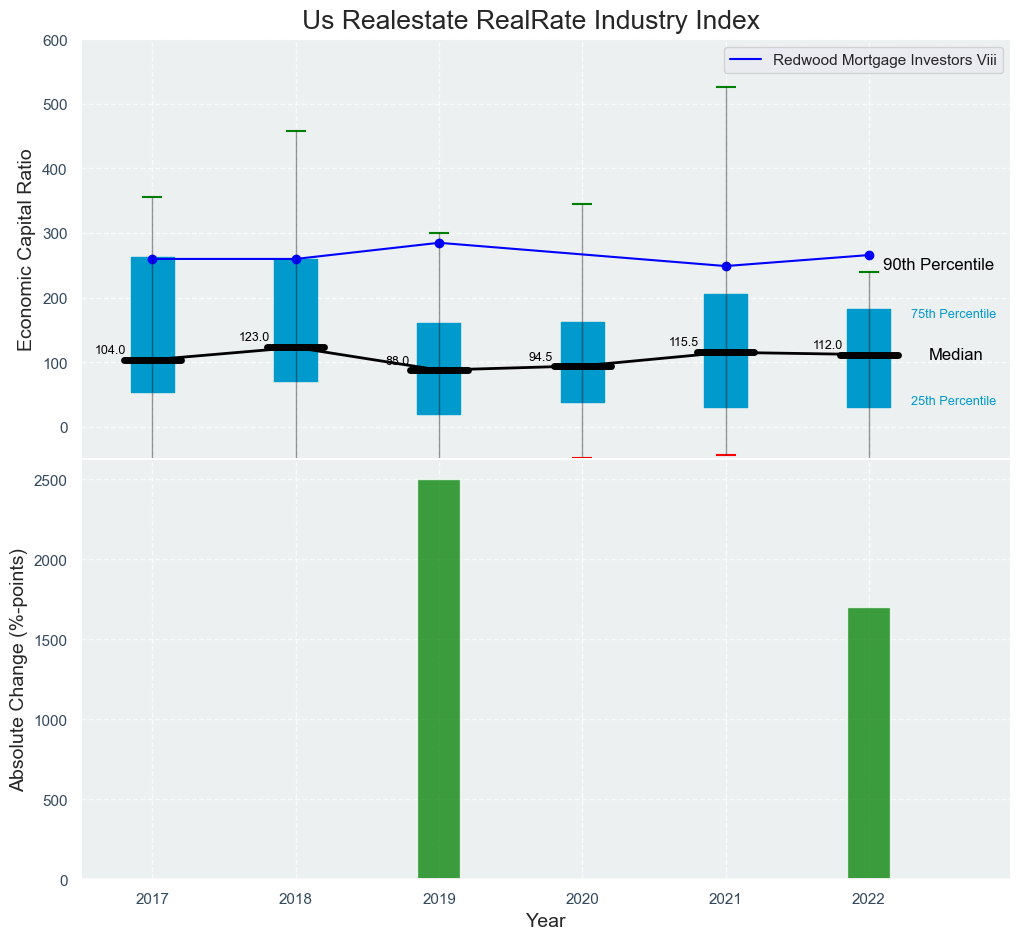Click the 123.0 median value label
Screen dimensions: 1020x940
pyautogui.click(x=254, y=337)
